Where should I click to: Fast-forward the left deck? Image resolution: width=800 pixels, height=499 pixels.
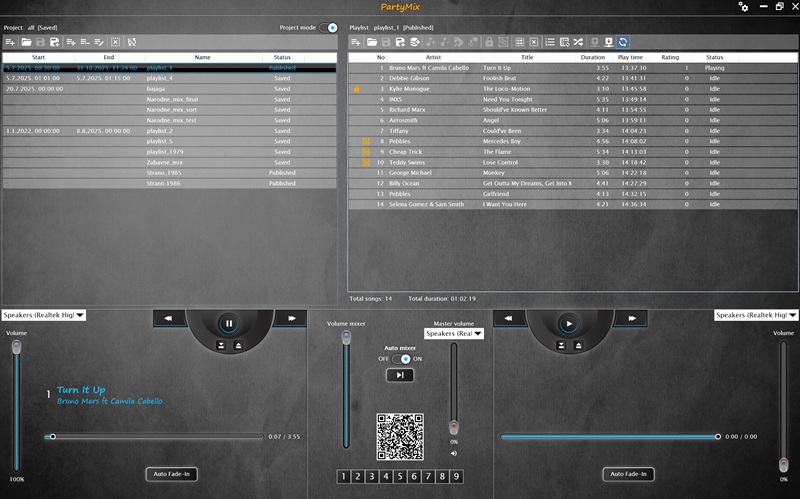pyautogui.click(x=289, y=319)
